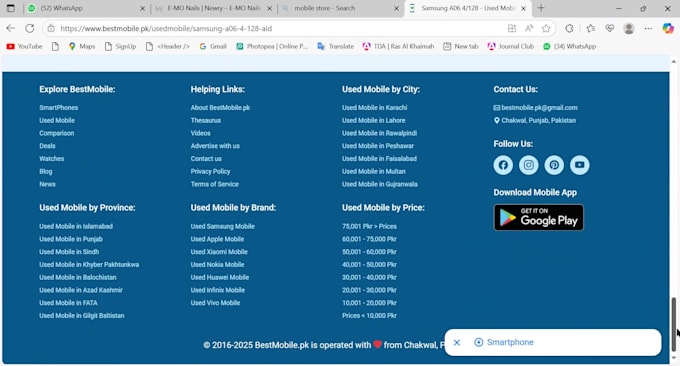This screenshot has height=366, width=680.
Task: Open Maps bookmark
Action: pyautogui.click(x=82, y=46)
